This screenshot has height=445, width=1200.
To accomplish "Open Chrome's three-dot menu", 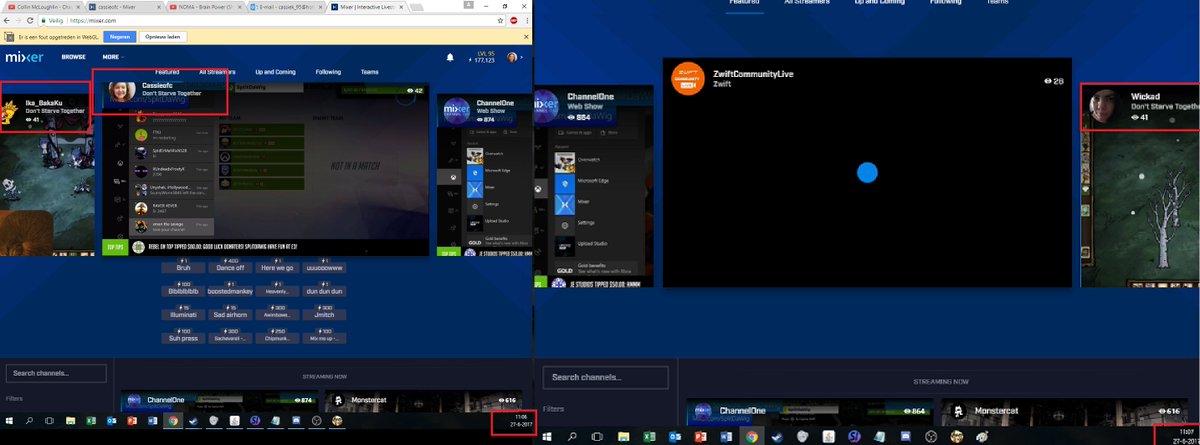I will 527,20.
